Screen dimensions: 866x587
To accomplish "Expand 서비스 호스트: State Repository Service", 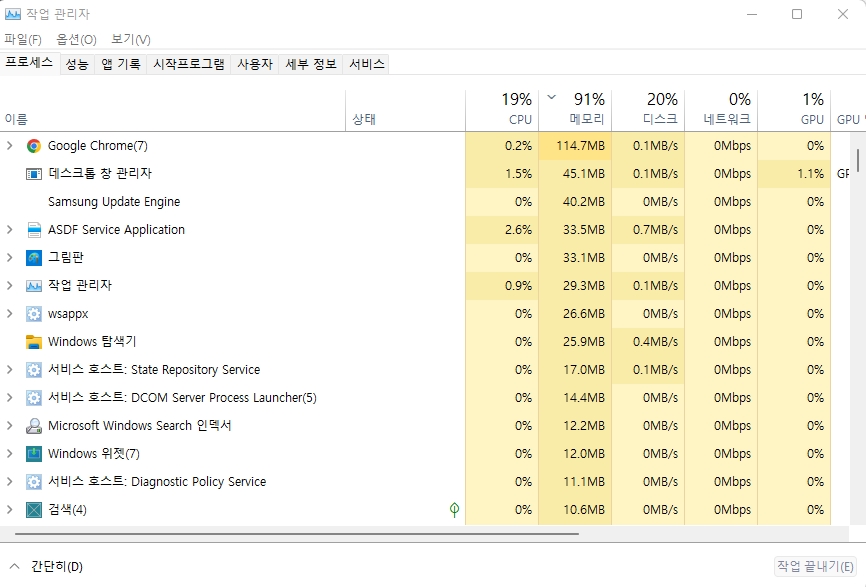I will coord(9,370).
